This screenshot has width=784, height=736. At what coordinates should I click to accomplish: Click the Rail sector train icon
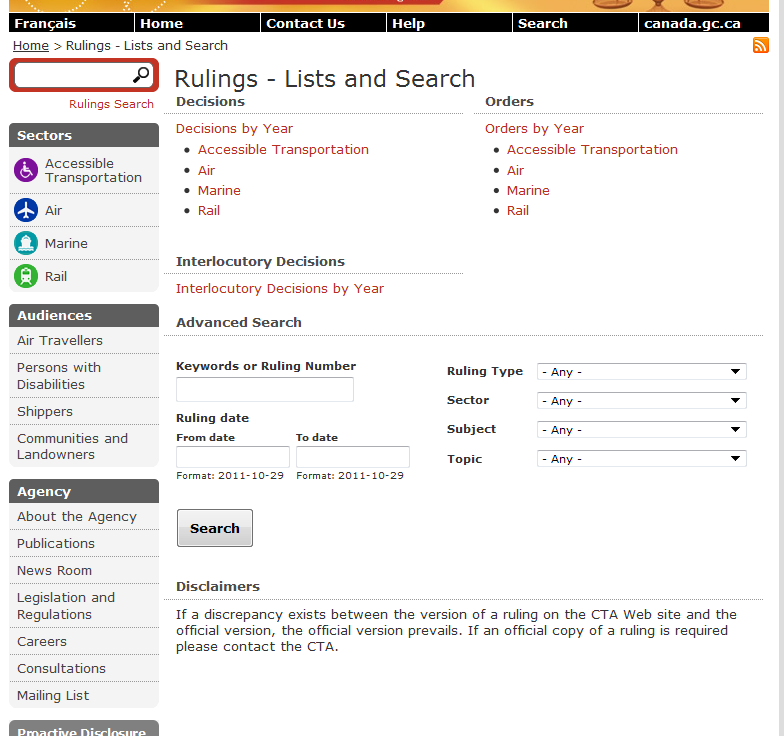tap(26, 276)
